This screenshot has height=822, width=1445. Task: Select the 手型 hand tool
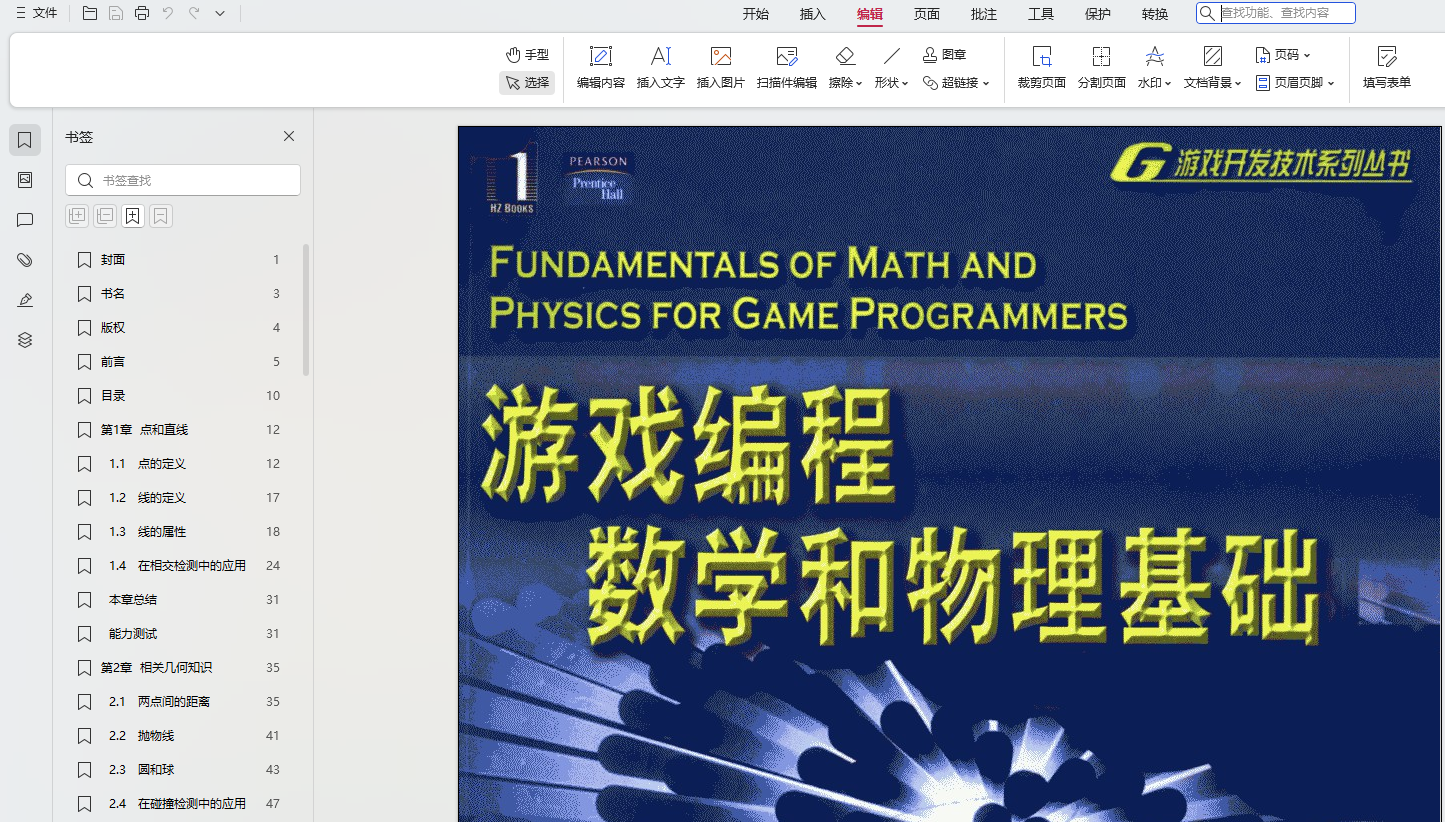[x=527, y=55]
